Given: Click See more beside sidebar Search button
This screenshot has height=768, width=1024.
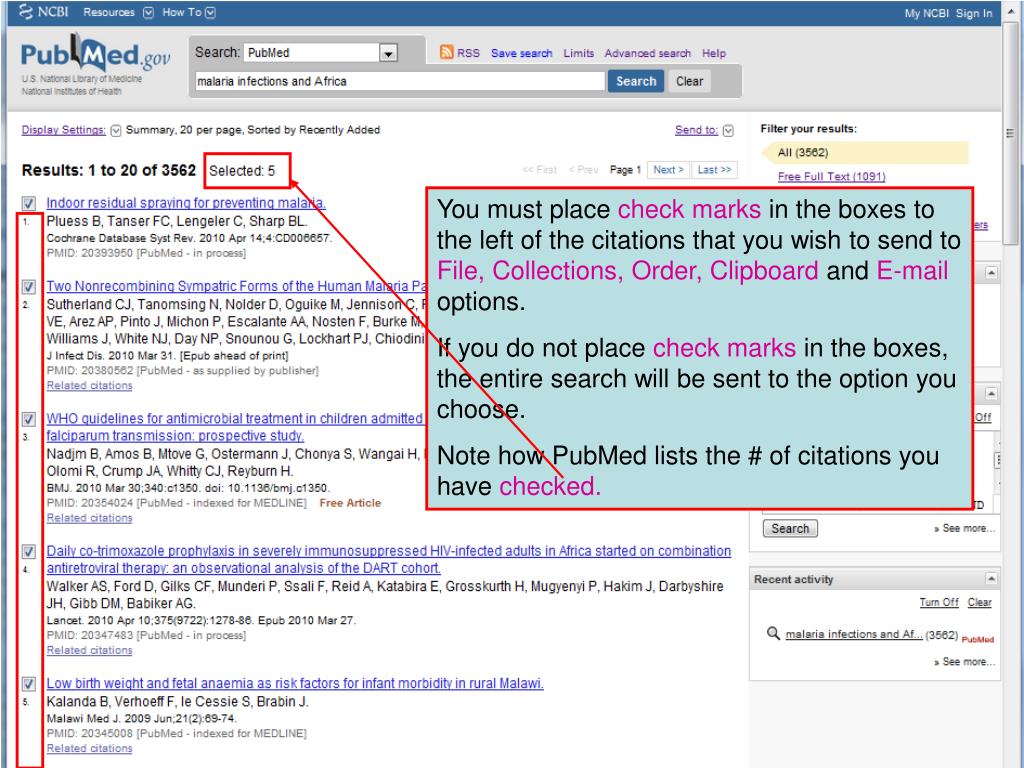Looking at the screenshot, I should [x=964, y=528].
